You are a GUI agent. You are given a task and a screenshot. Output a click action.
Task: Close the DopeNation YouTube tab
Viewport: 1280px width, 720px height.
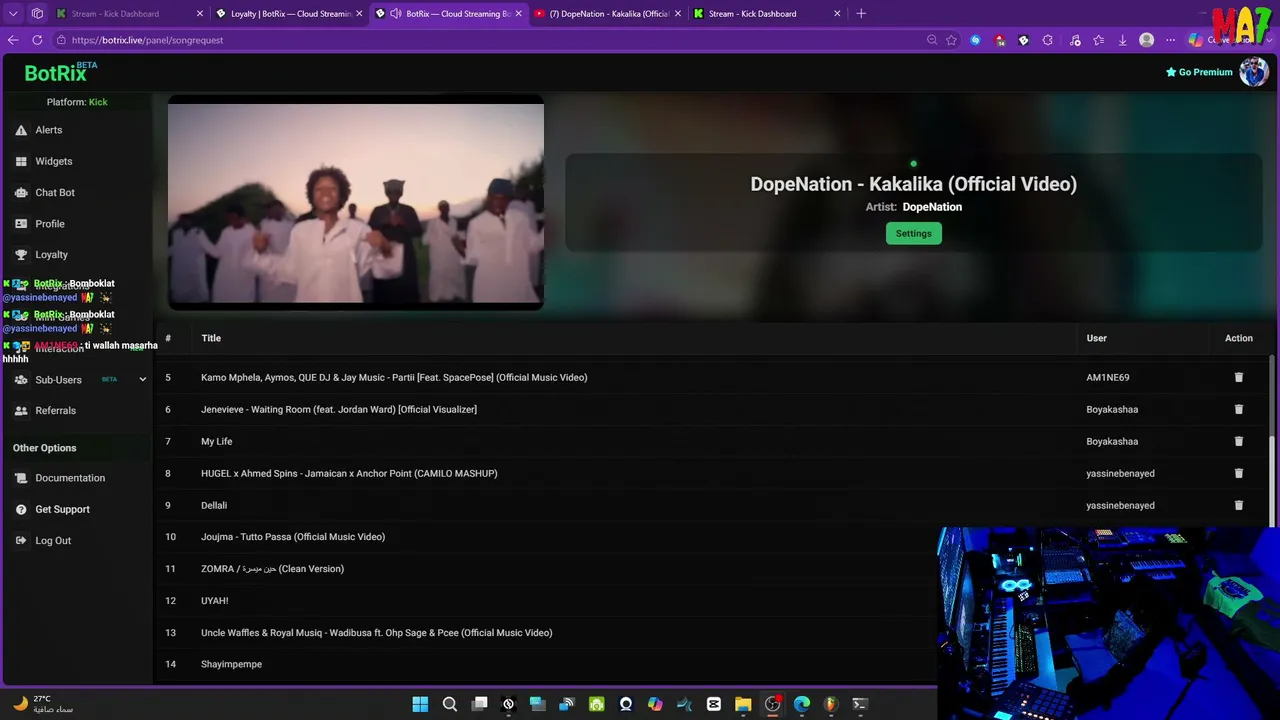pyautogui.click(x=678, y=14)
